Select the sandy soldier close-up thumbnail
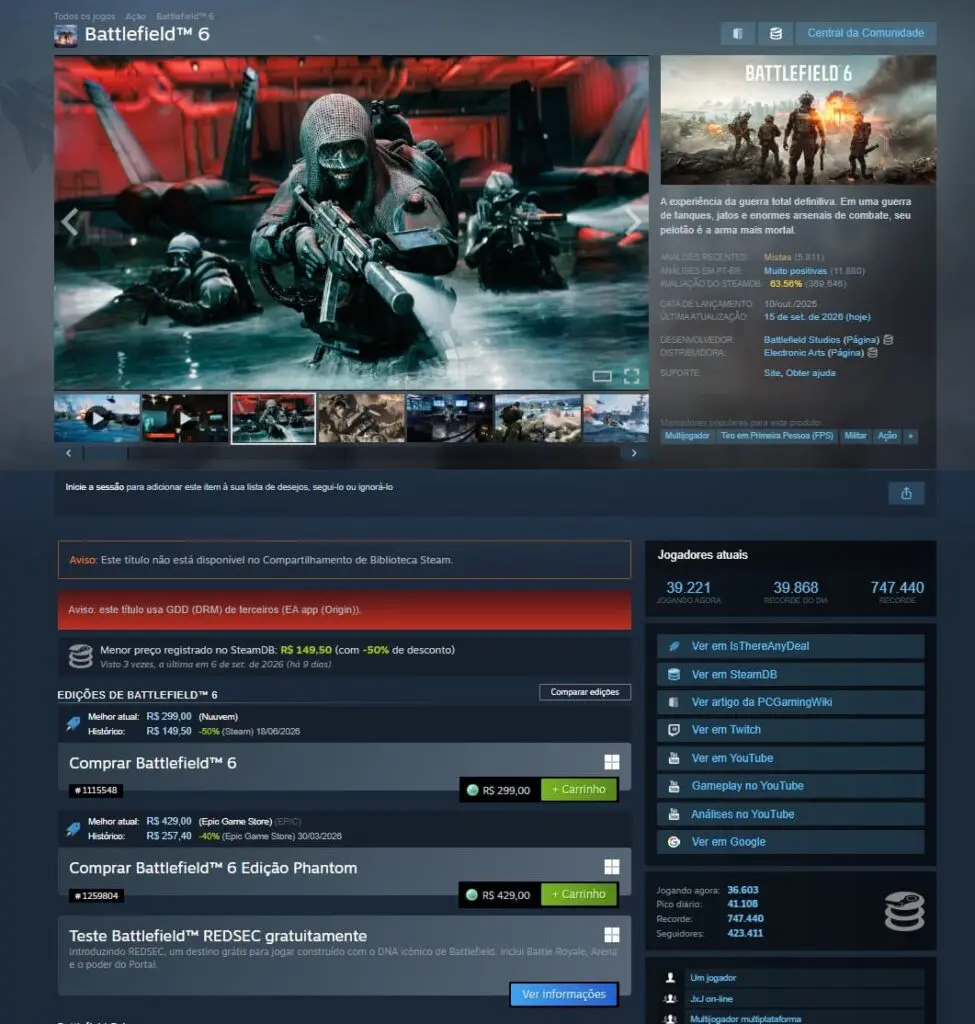 coord(361,418)
